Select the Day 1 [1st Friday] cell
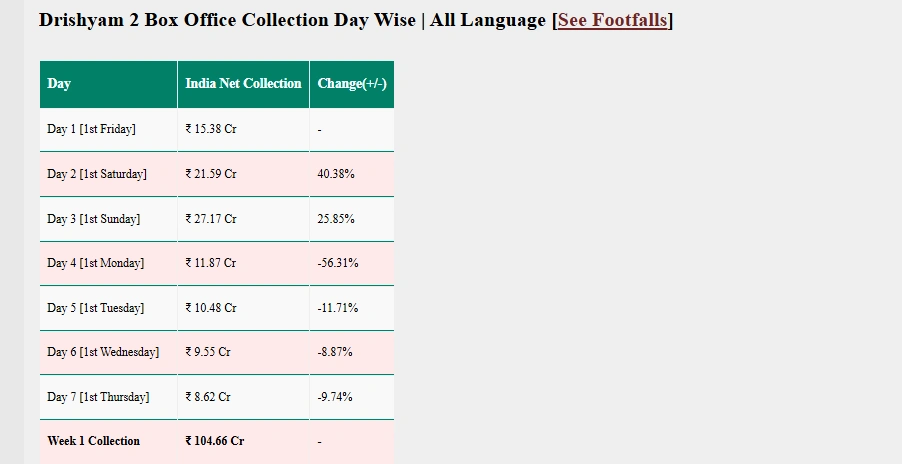 (109, 129)
